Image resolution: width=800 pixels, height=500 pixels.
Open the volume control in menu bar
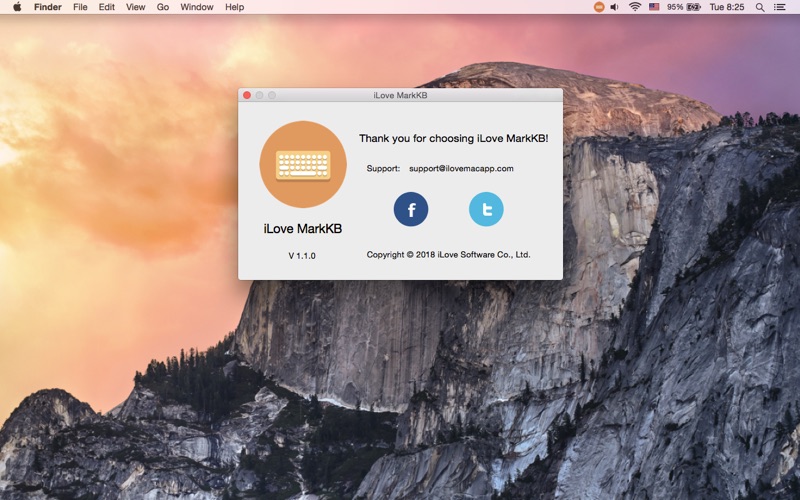point(615,7)
